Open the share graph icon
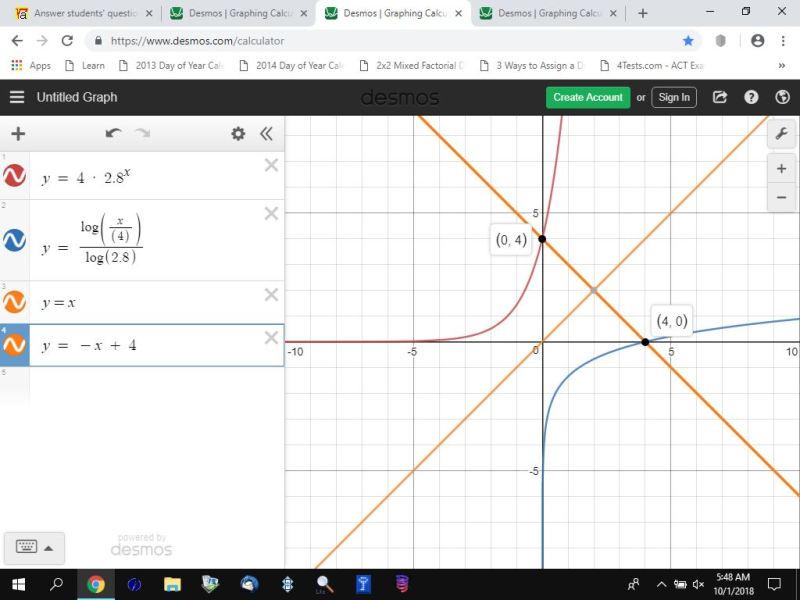The height and width of the screenshot is (600, 800). tap(719, 97)
